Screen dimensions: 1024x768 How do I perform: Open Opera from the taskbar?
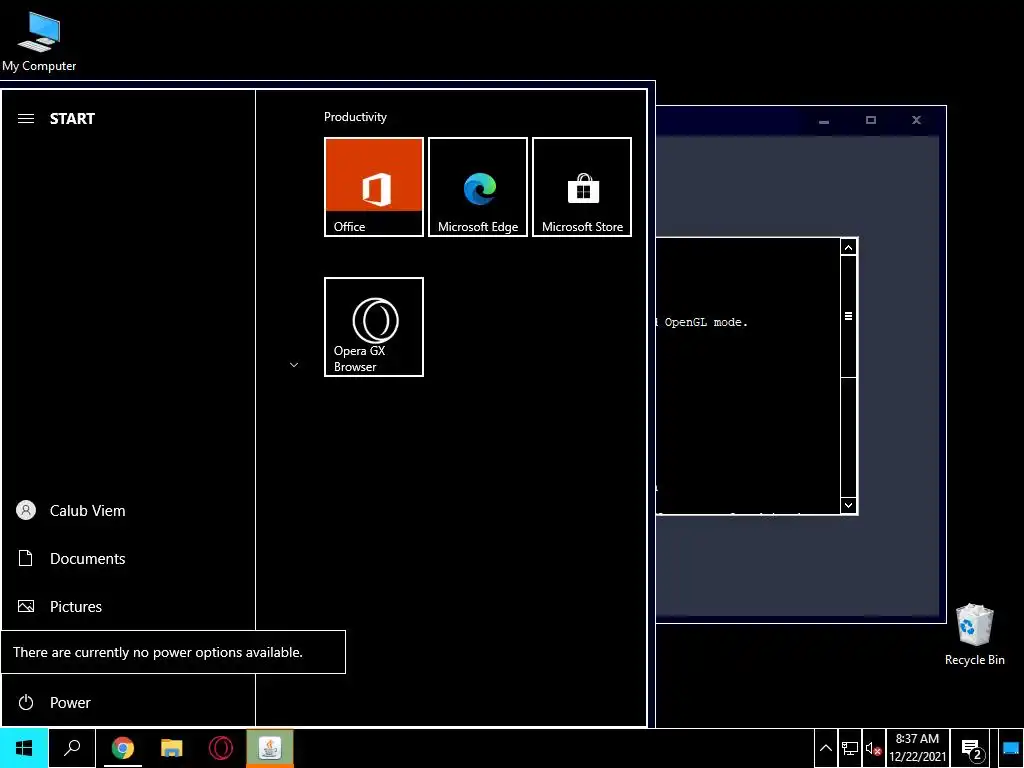coord(221,748)
